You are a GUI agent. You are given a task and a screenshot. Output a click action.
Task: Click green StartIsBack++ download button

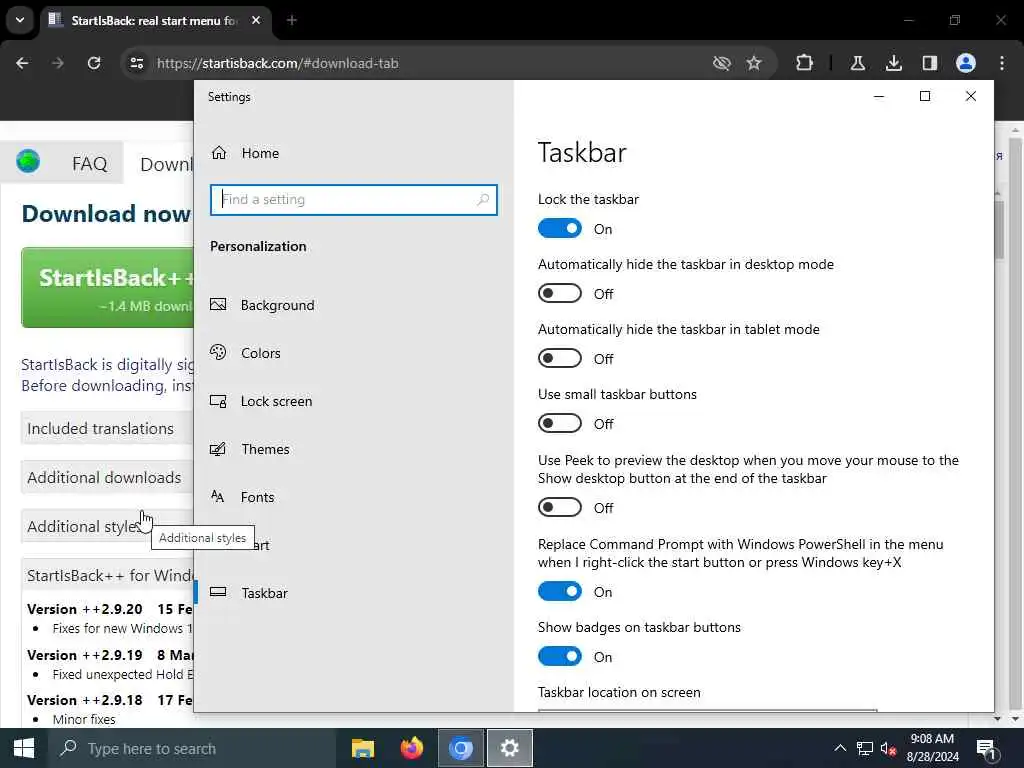coord(108,287)
